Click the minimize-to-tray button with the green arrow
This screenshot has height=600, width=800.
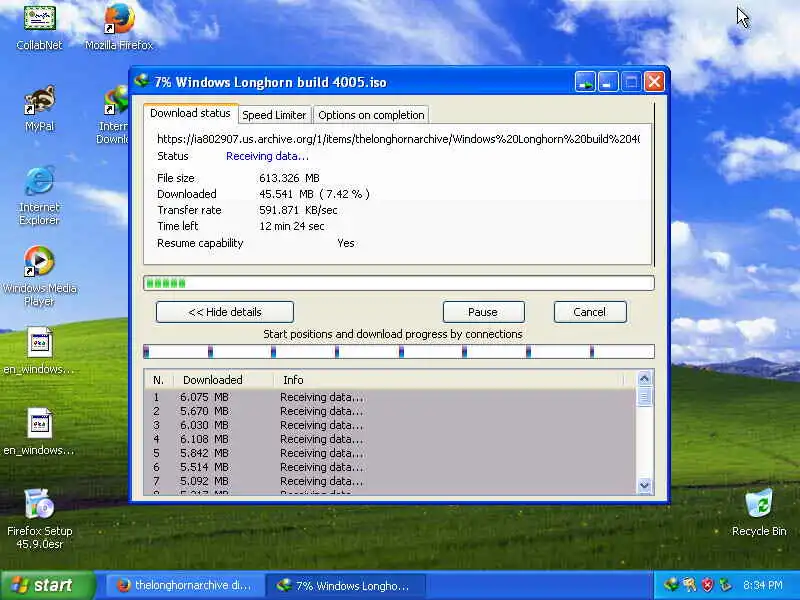point(585,82)
